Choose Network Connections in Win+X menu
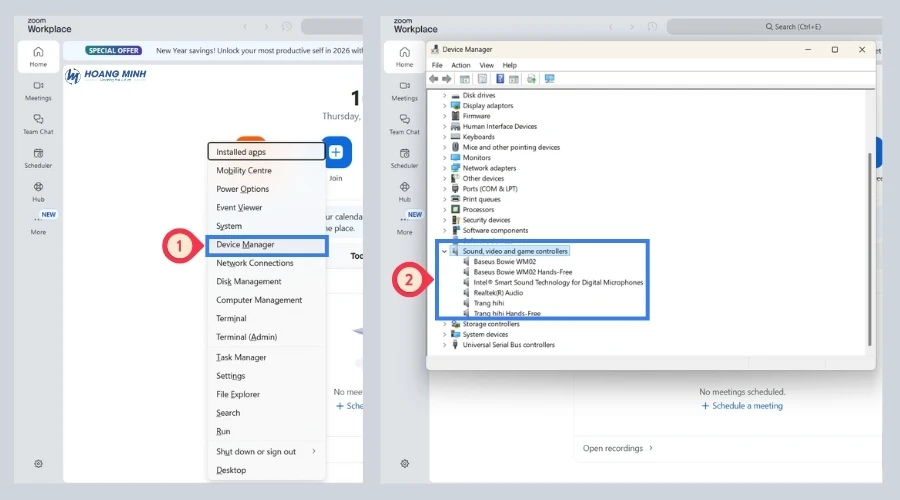The width and height of the screenshot is (900, 500). 266,263
